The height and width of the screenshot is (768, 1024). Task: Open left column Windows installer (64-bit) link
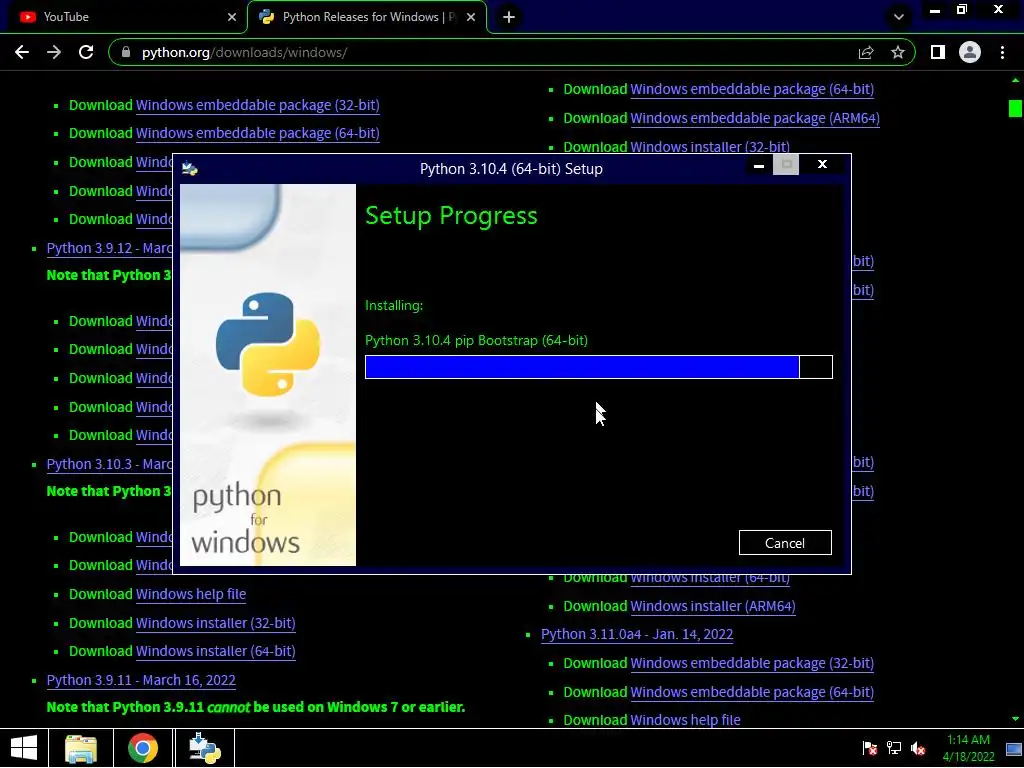pyautogui.click(x=216, y=651)
